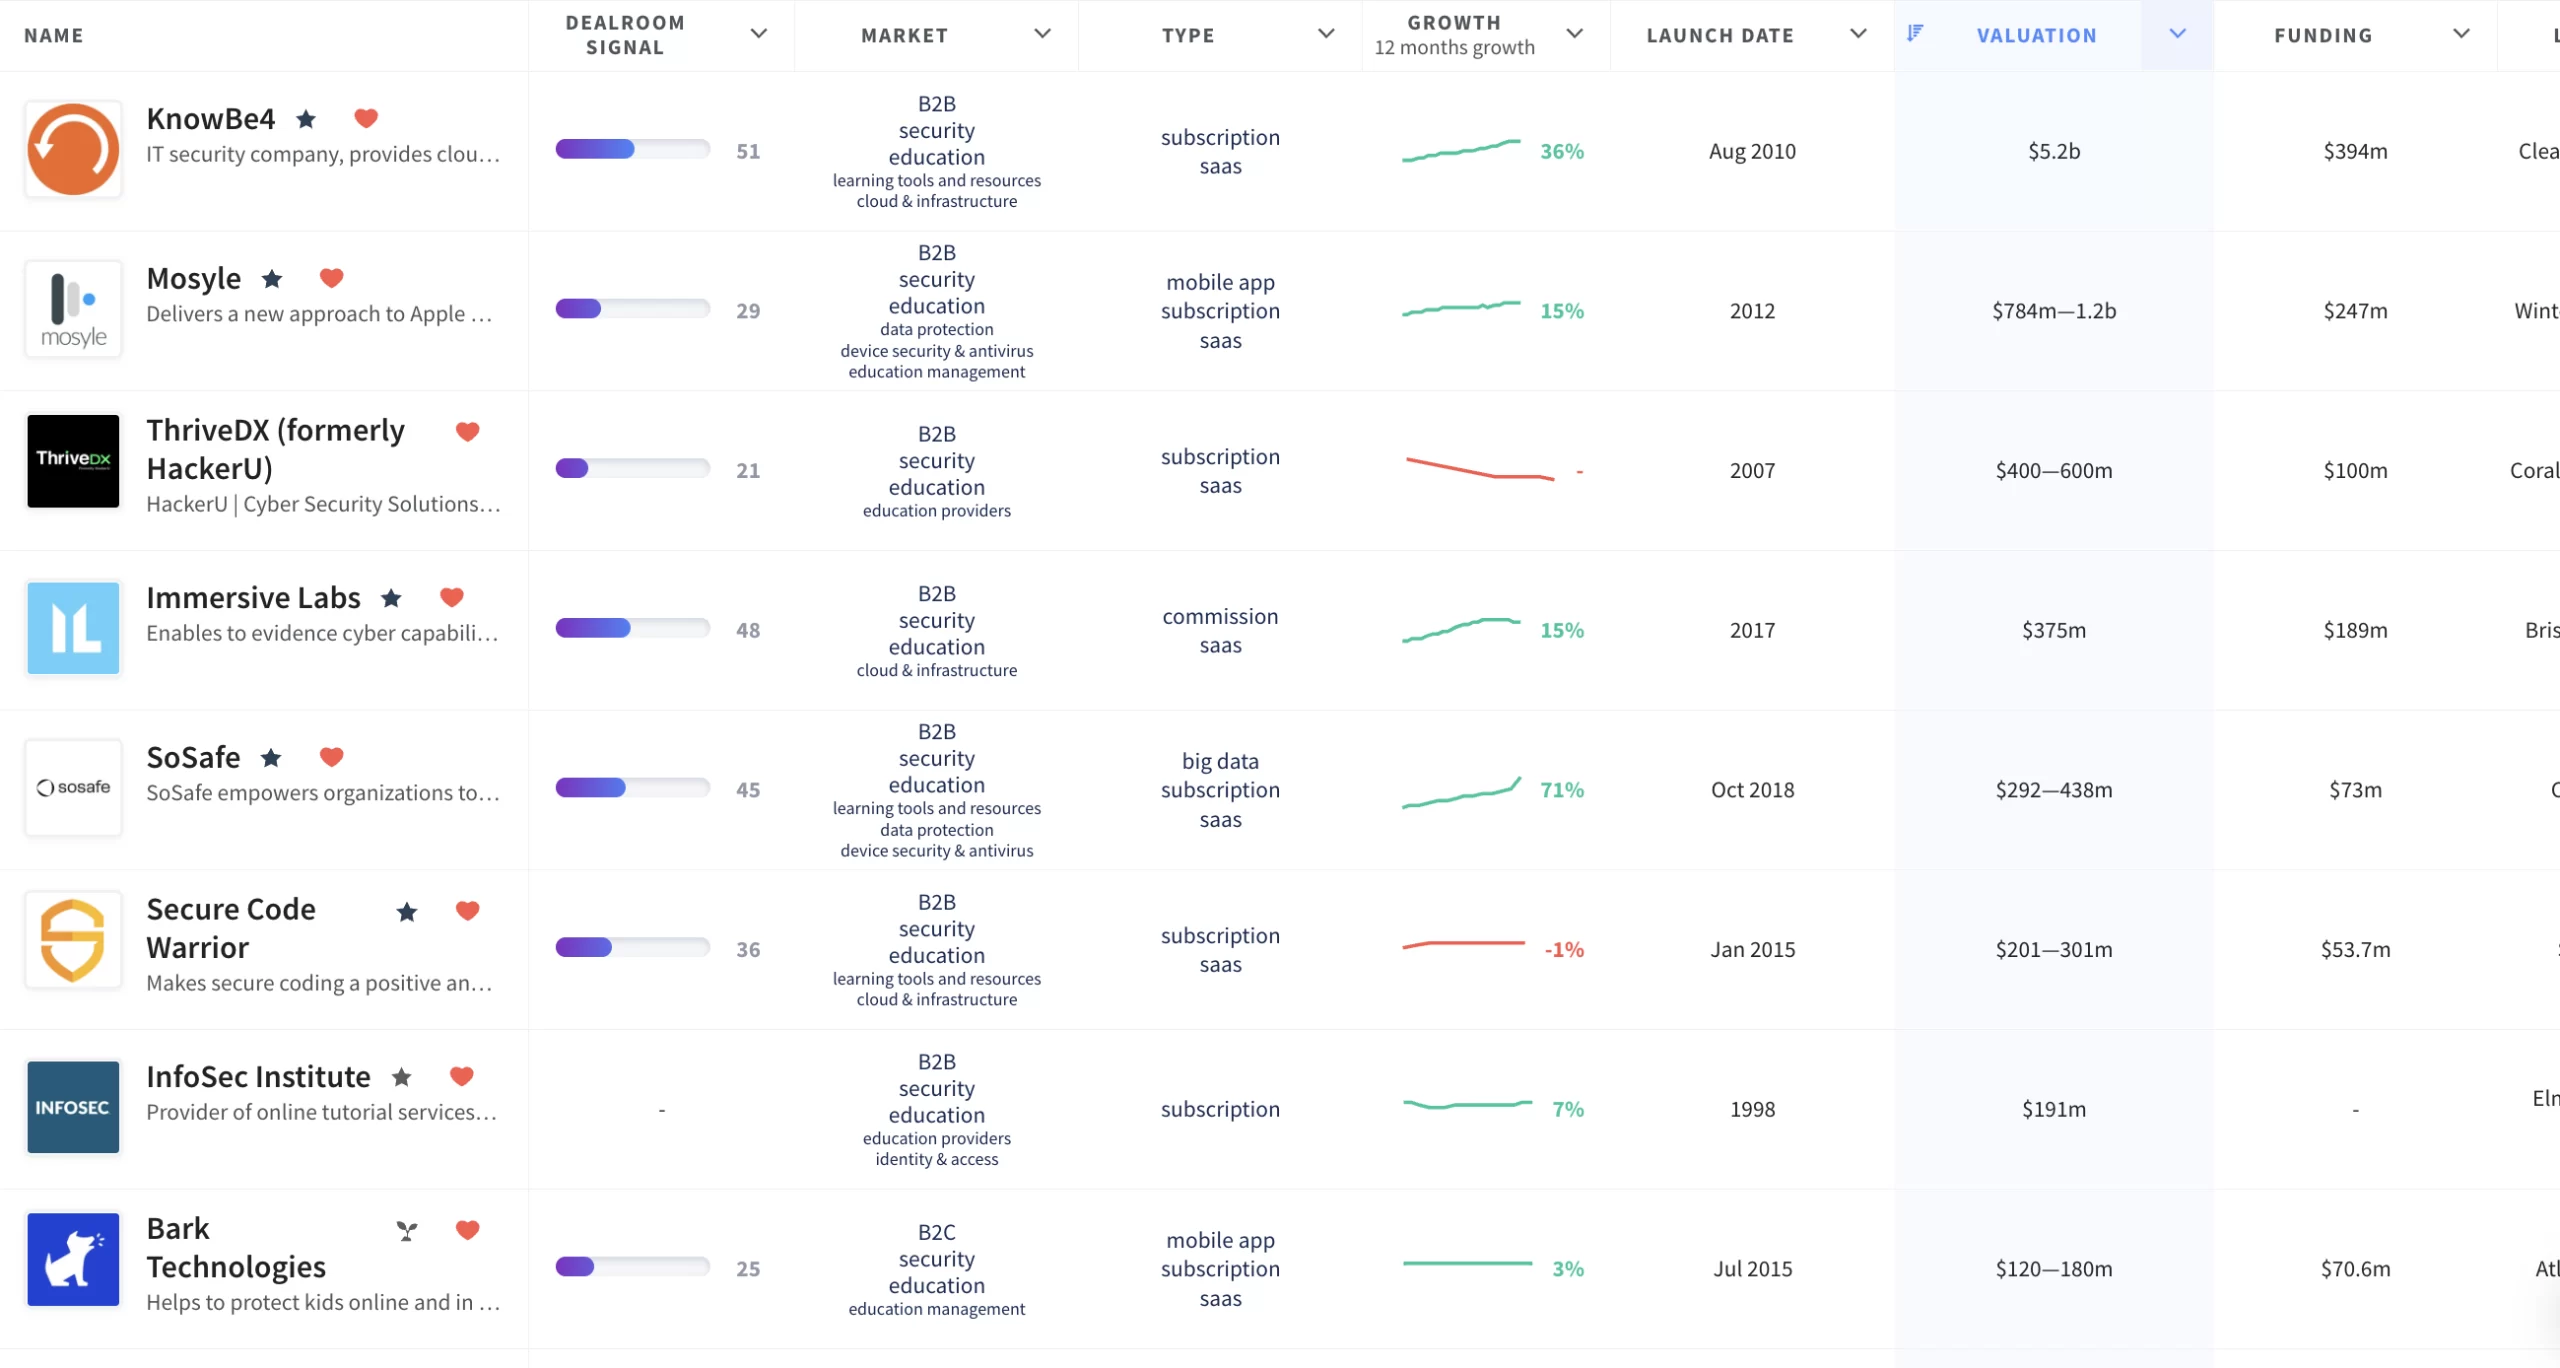This screenshot has height=1368, width=2560.
Task: Click the Valuation column header text
Action: click(2036, 35)
